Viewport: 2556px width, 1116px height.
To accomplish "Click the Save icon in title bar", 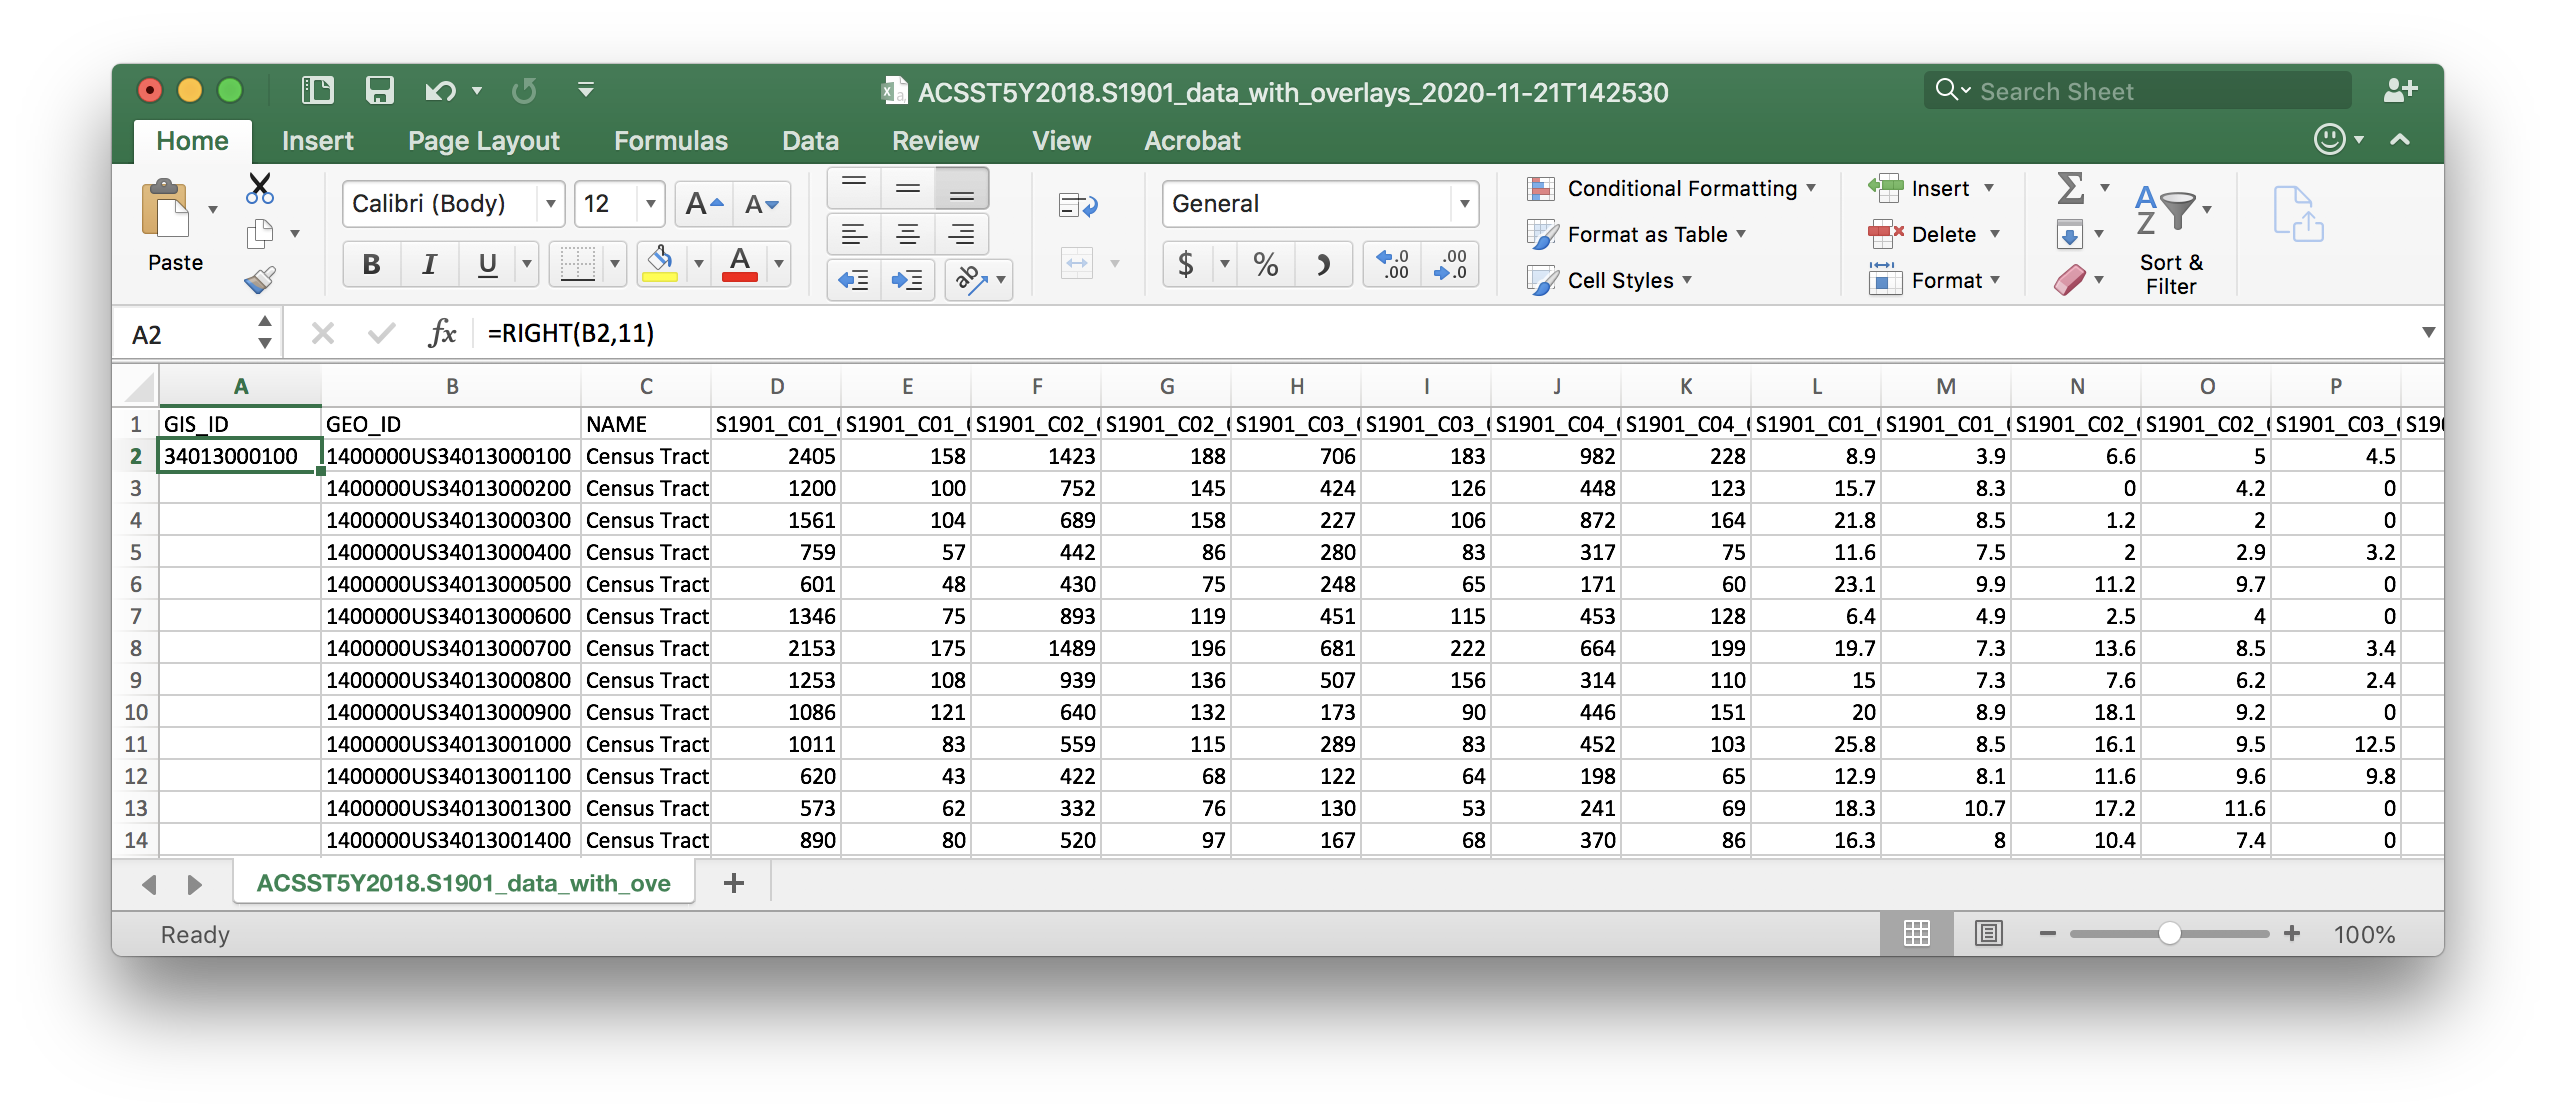I will click(x=379, y=91).
